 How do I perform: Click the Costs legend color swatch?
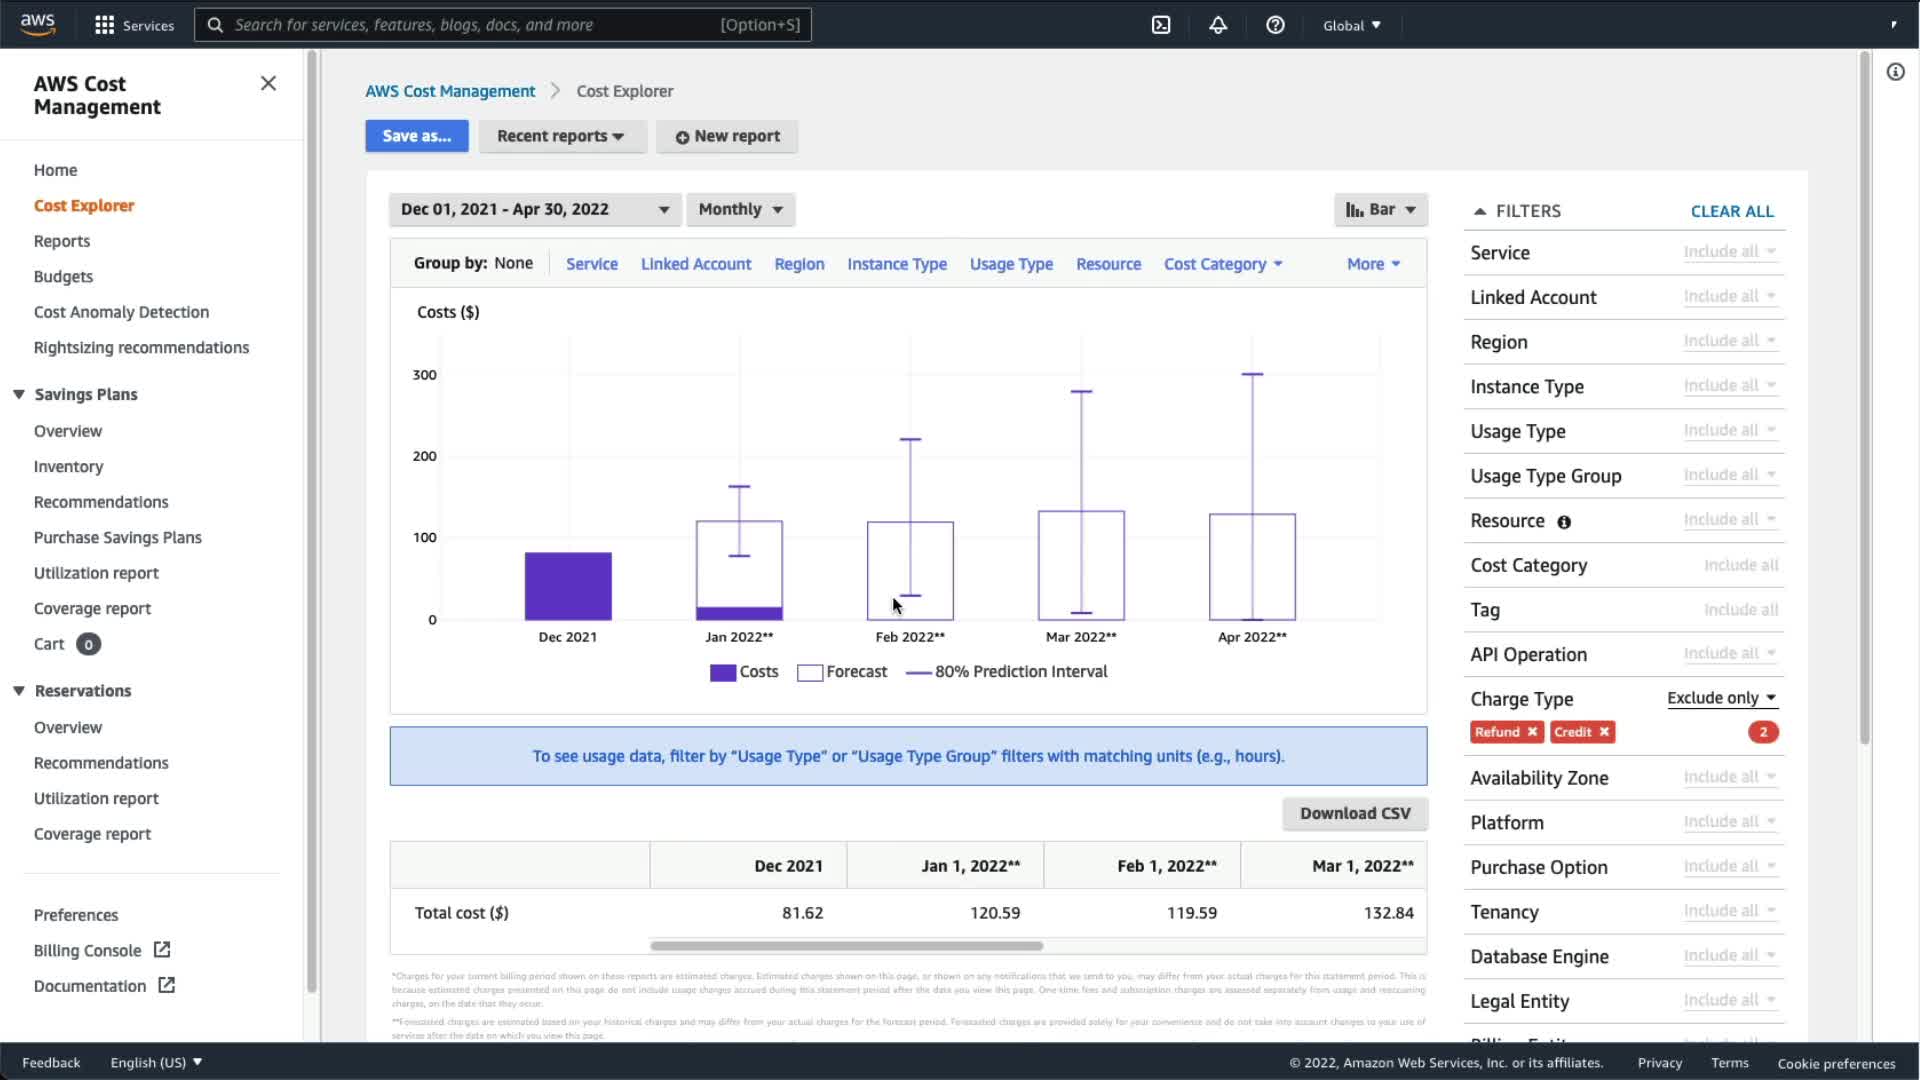722,672
